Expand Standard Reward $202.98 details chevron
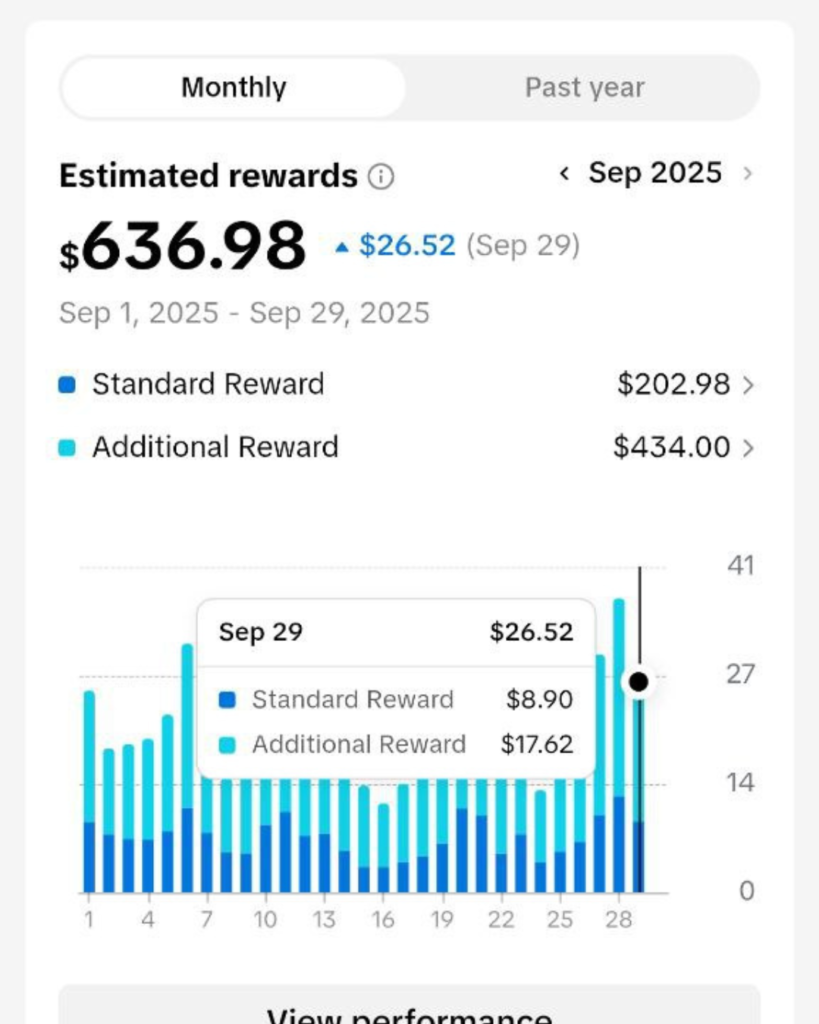The width and height of the screenshot is (819, 1024). tap(747, 385)
